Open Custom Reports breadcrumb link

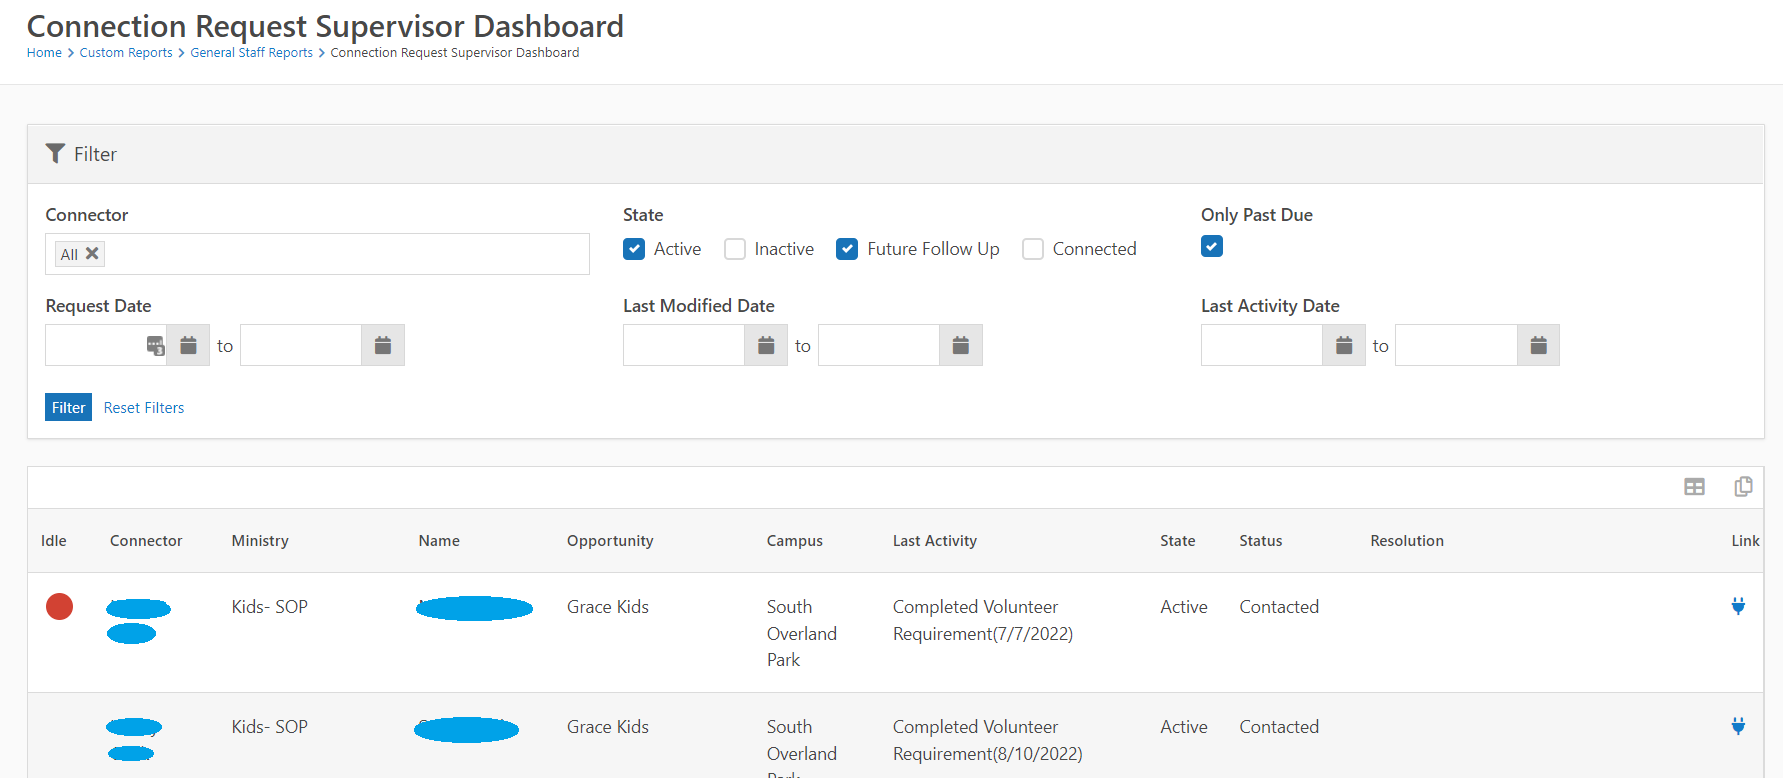pyautogui.click(x=126, y=53)
